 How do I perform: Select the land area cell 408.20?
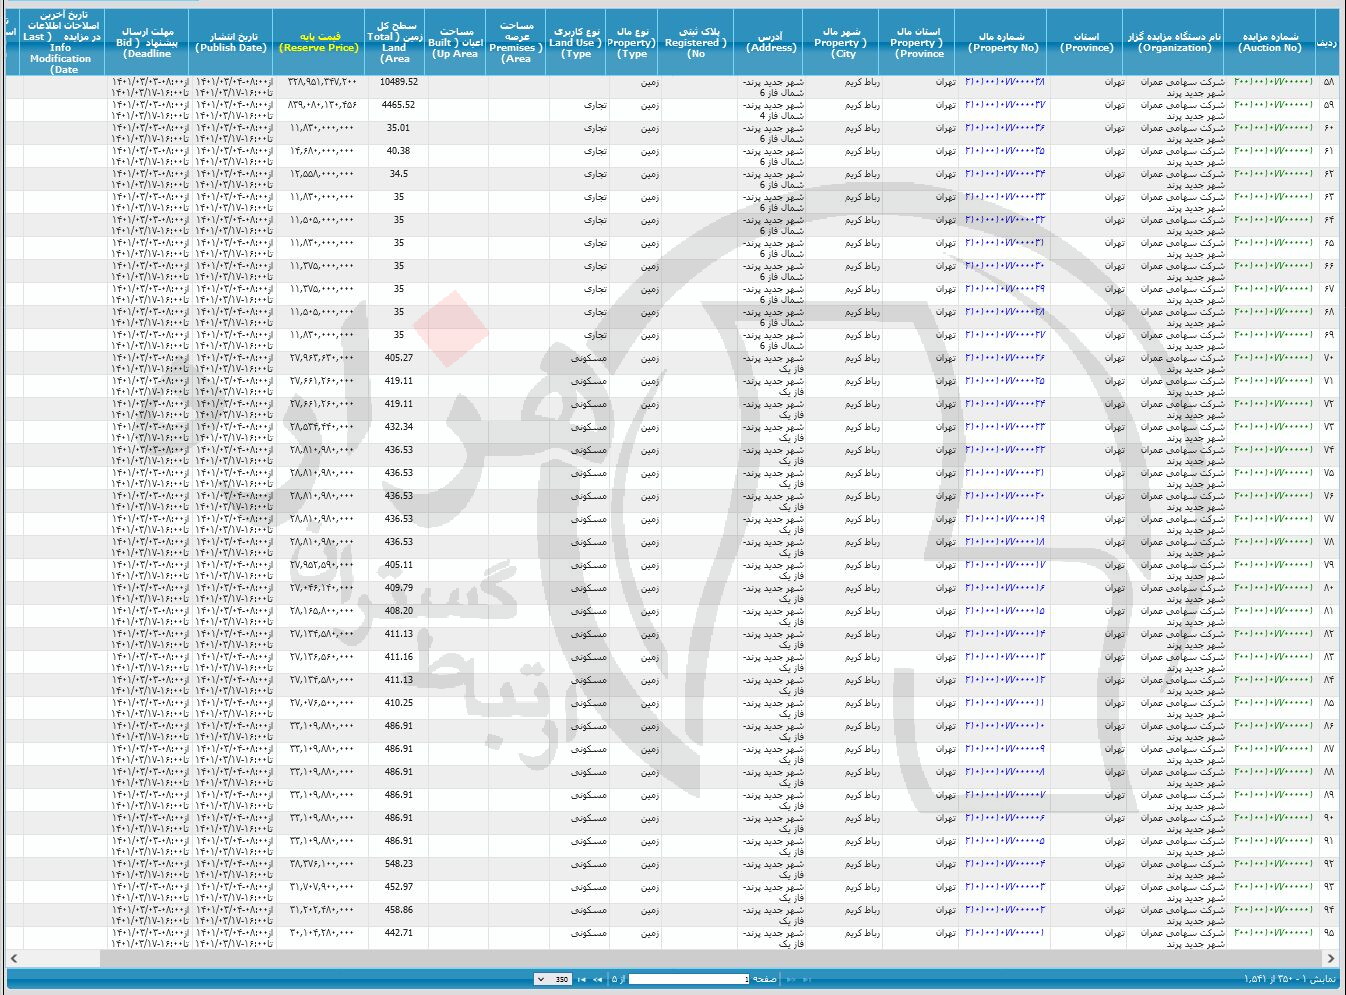398,611
